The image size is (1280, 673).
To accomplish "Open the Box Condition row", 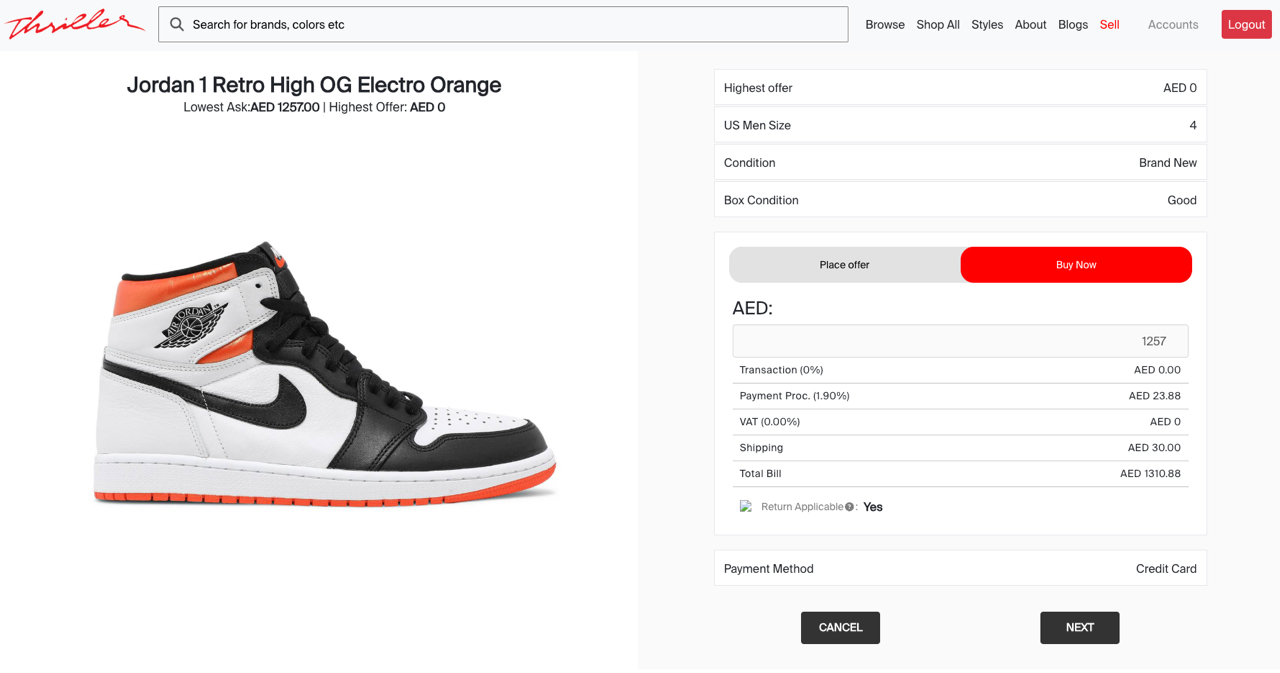I will (x=960, y=200).
